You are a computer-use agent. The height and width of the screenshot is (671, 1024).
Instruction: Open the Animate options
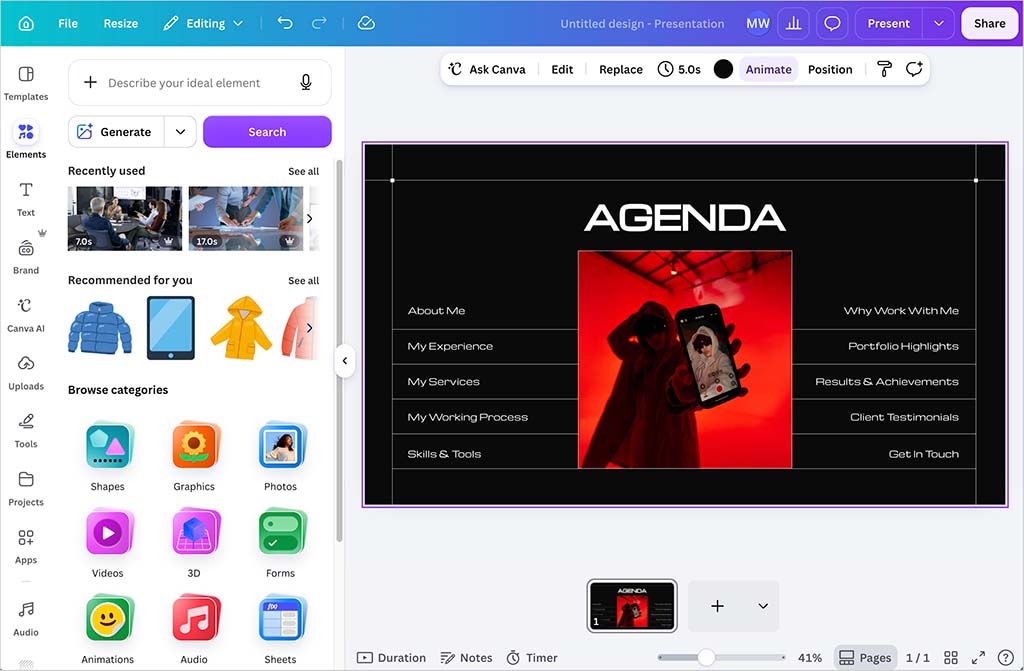pos(769,69)
